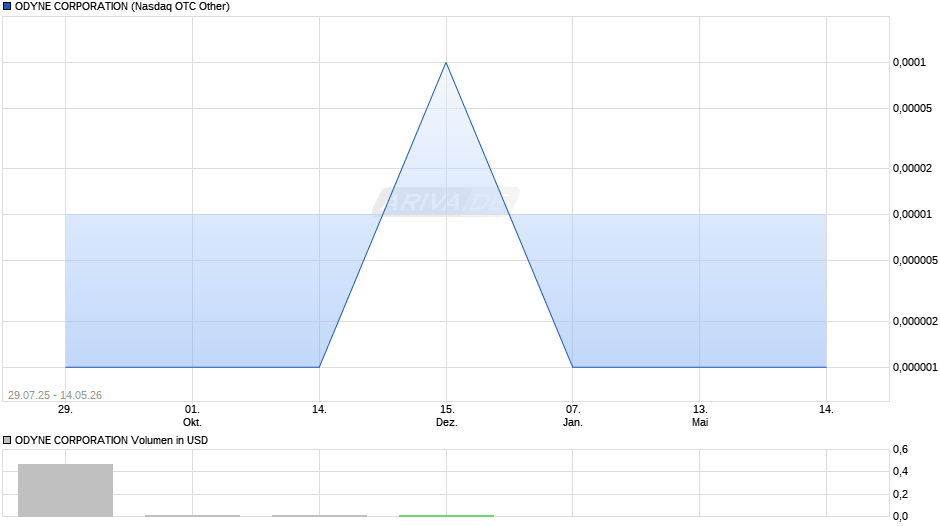Click the 0,000002 price axis label

[915, 321]
